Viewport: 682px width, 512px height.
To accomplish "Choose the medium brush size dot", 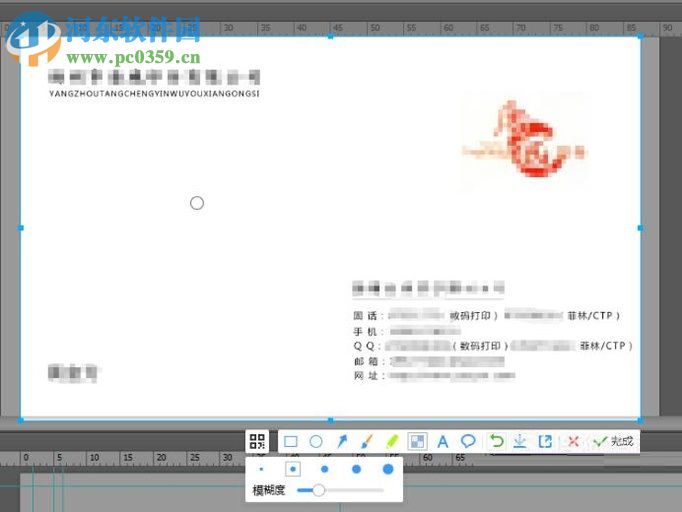I will click(x=324, y=469).
